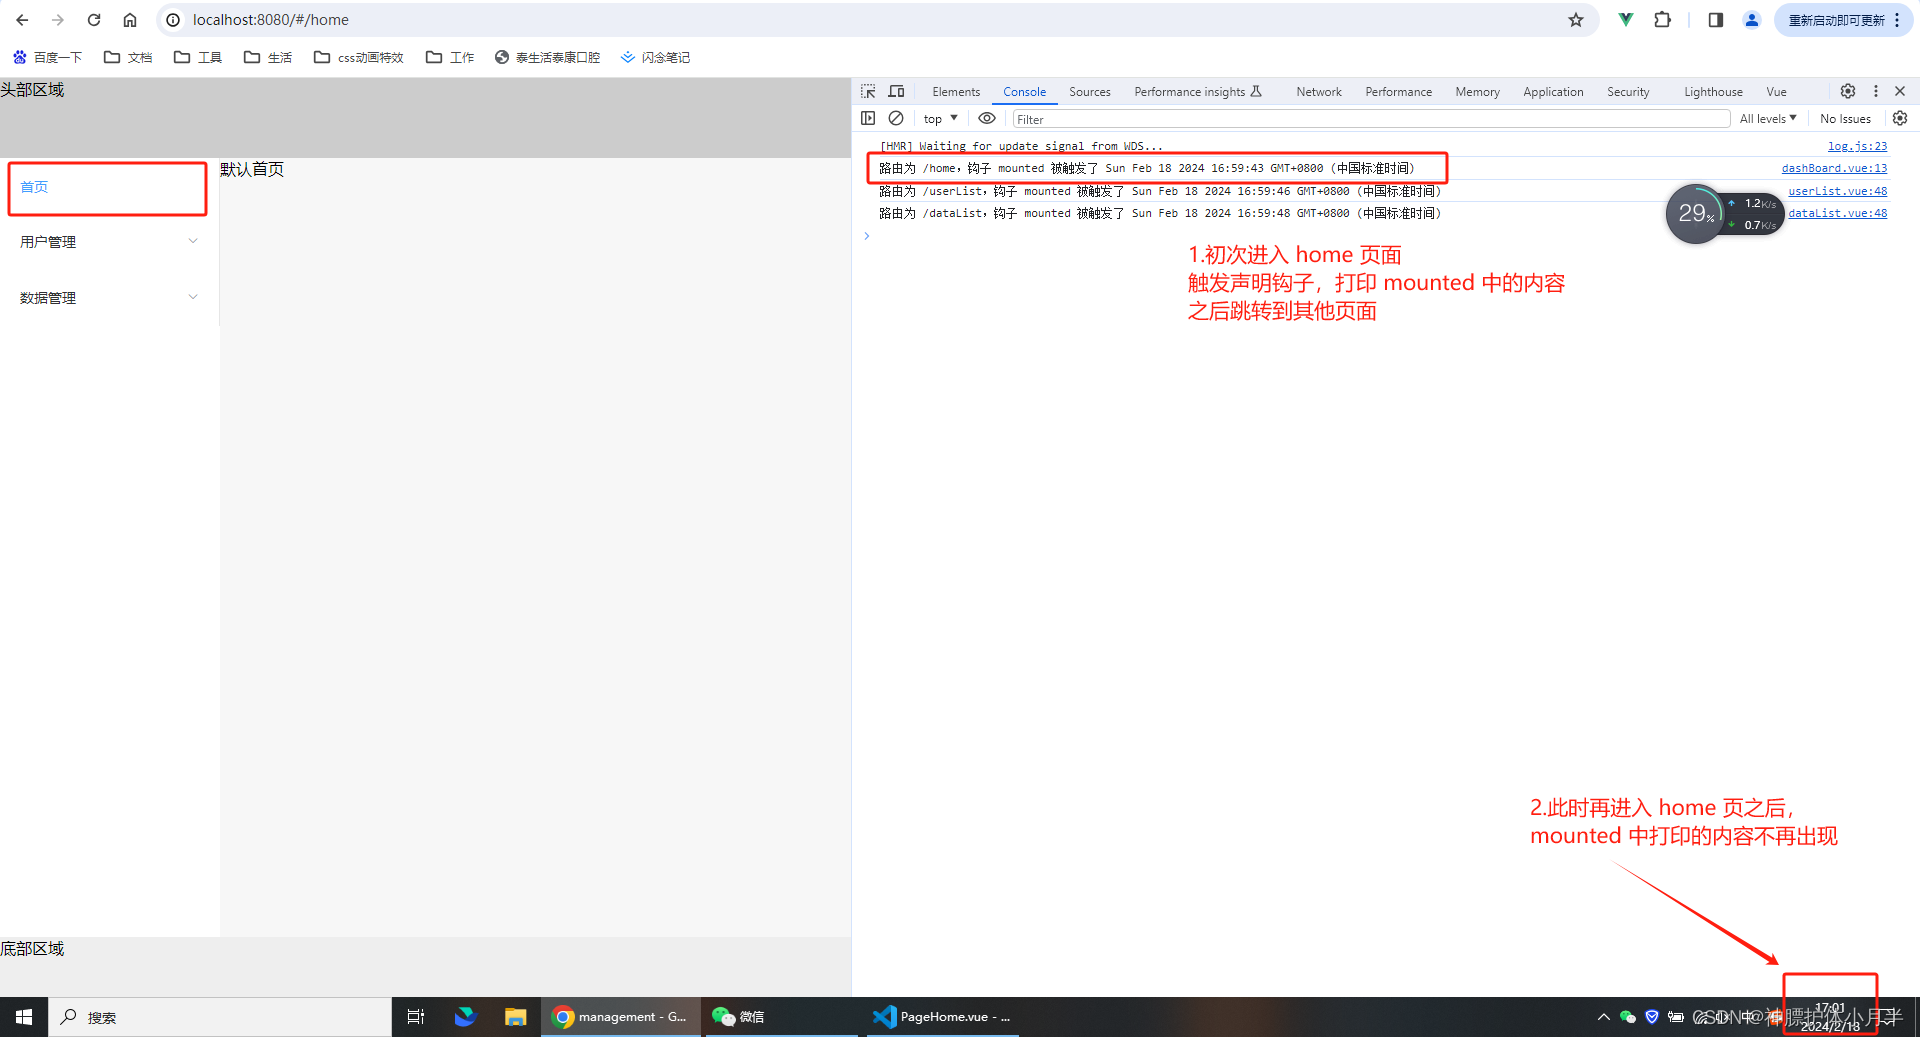Click the browser forward arrow
This screenshot has height=1037, width=1920.
tap(58, 20)
